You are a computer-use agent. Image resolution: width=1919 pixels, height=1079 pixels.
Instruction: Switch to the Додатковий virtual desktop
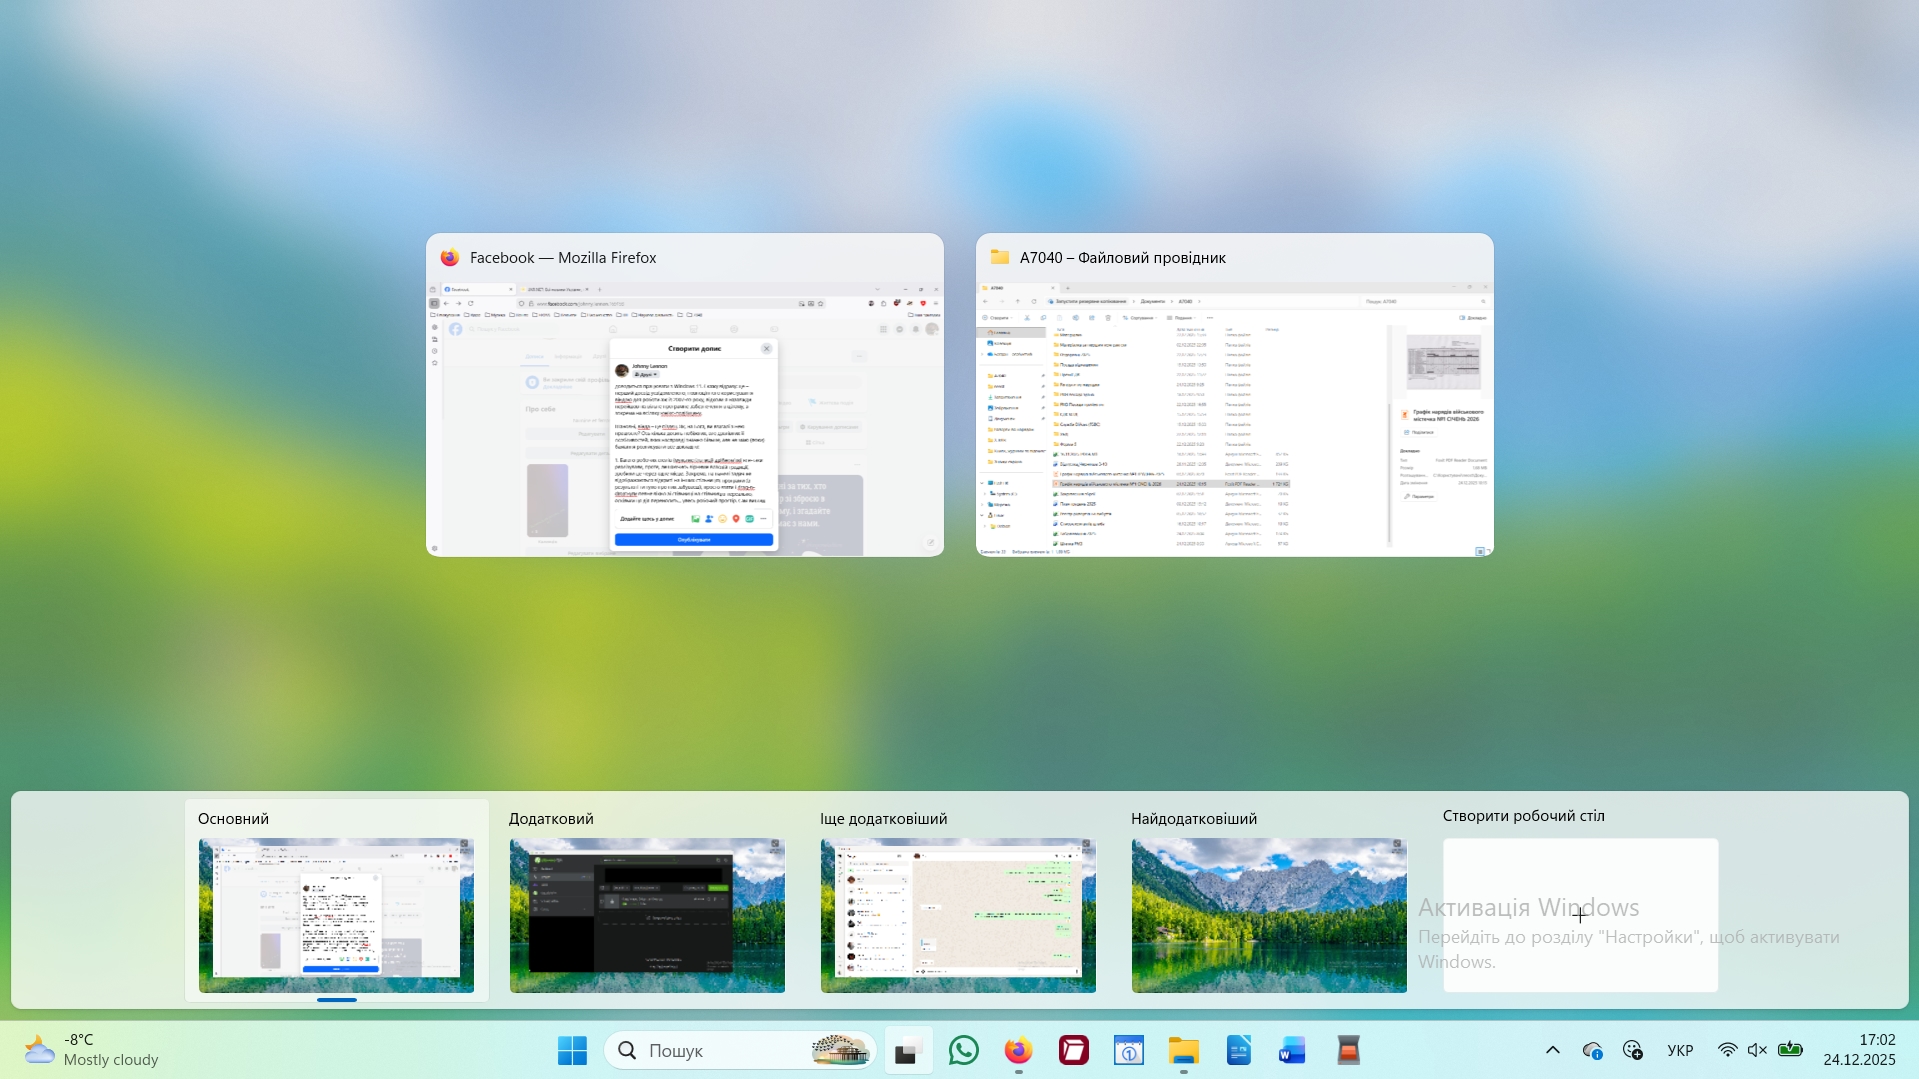pyautogui.click(x=647, y=914)
